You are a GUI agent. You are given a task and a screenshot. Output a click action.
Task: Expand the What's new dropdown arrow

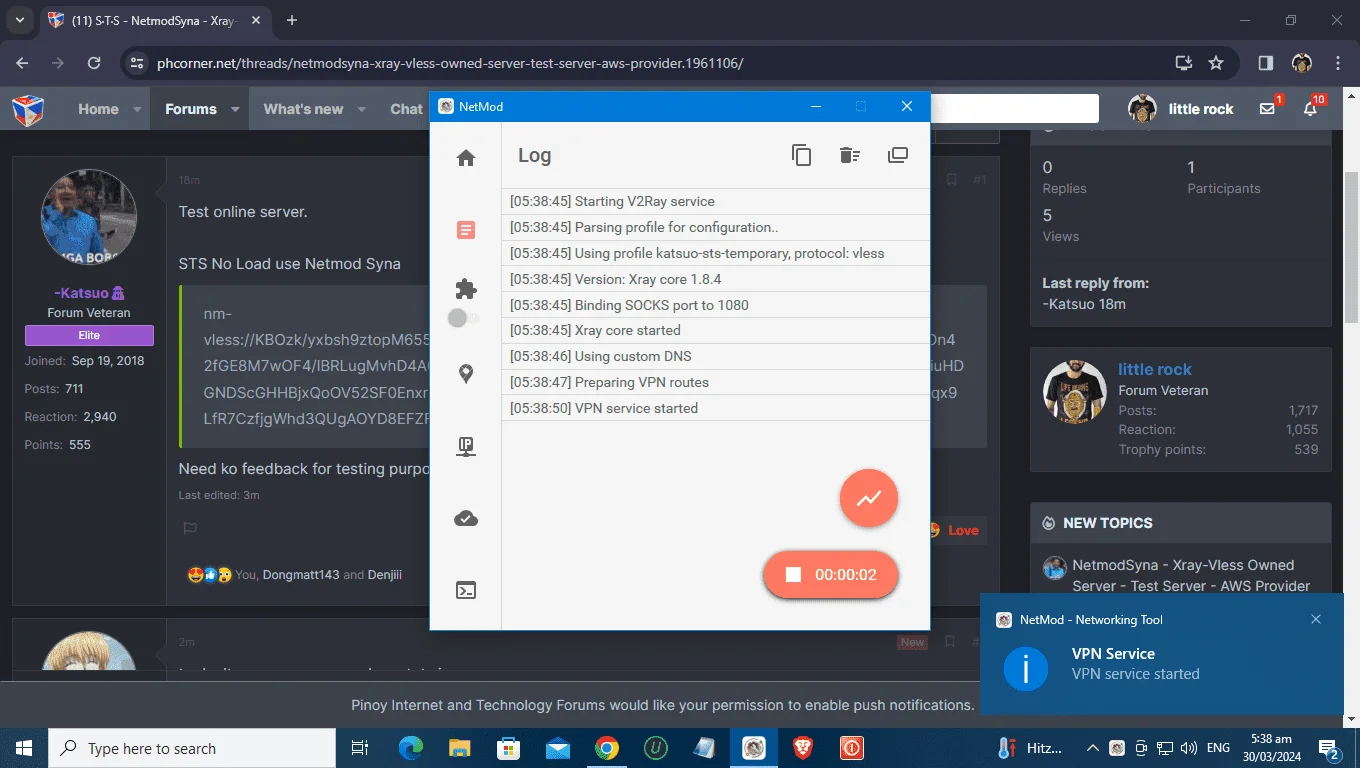coord(362,109)
